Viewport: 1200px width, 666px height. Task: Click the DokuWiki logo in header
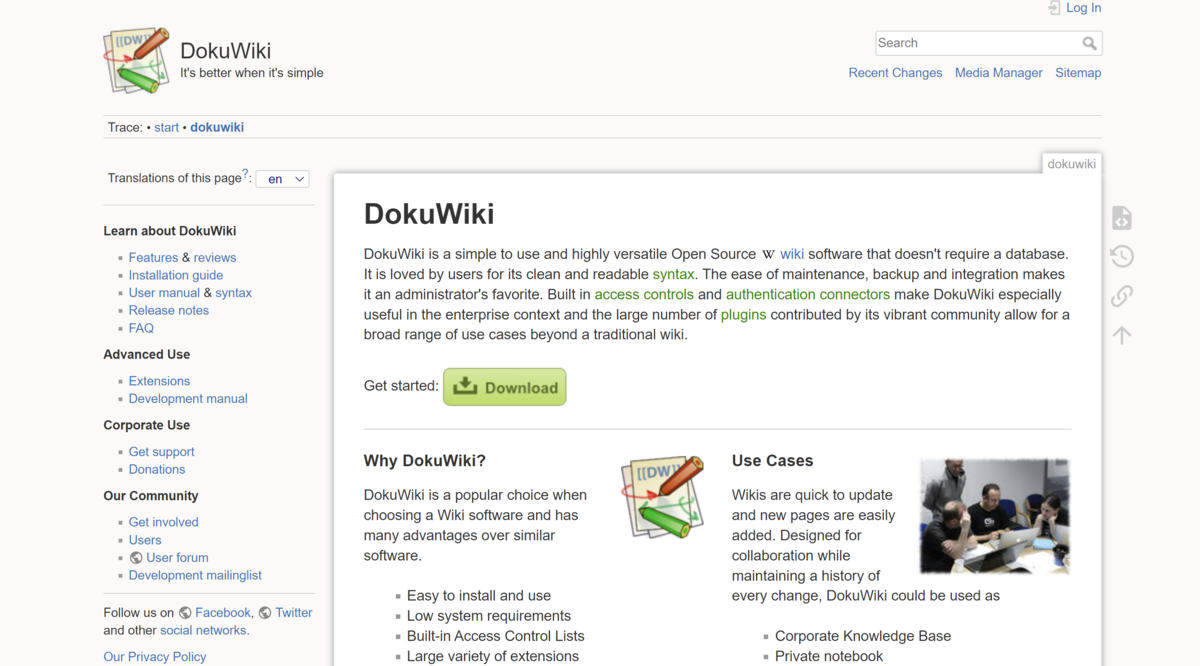136,61
